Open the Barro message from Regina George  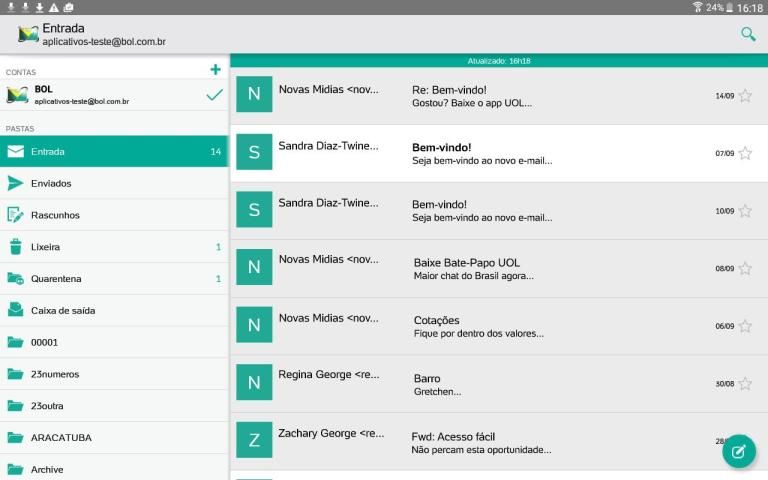[499, 384]
